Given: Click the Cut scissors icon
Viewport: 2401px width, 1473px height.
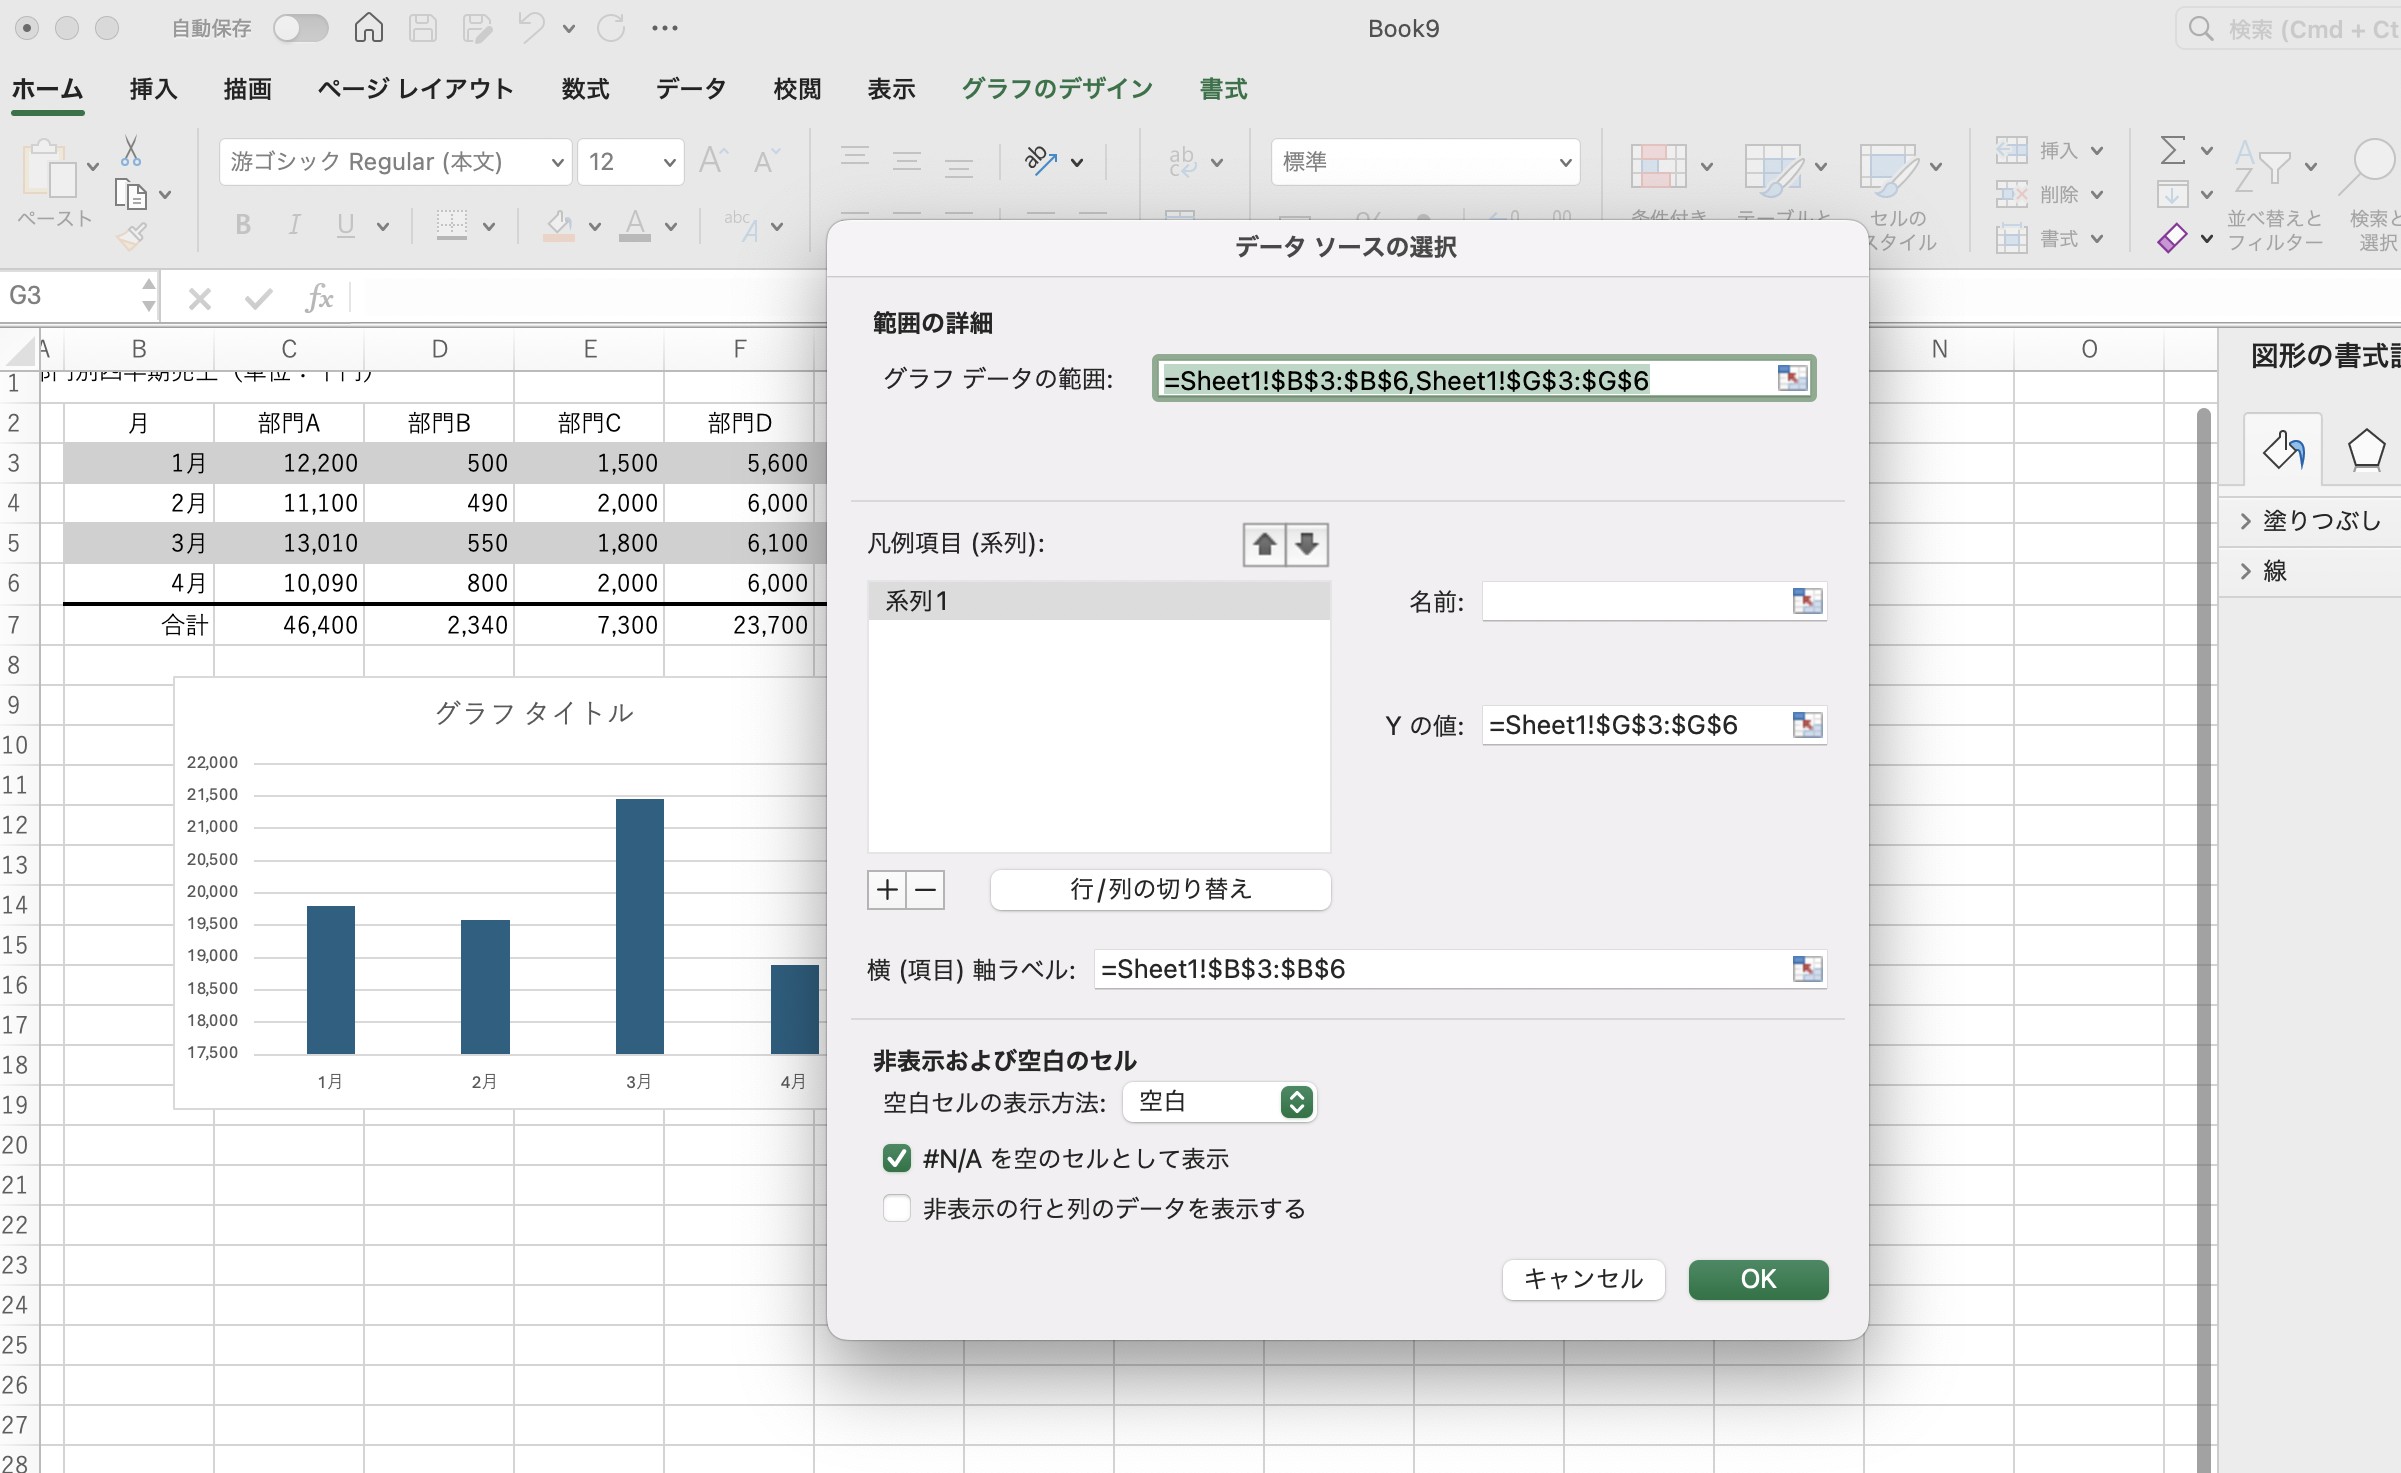Looking at the screenshot, I should [x=130, y=151].
